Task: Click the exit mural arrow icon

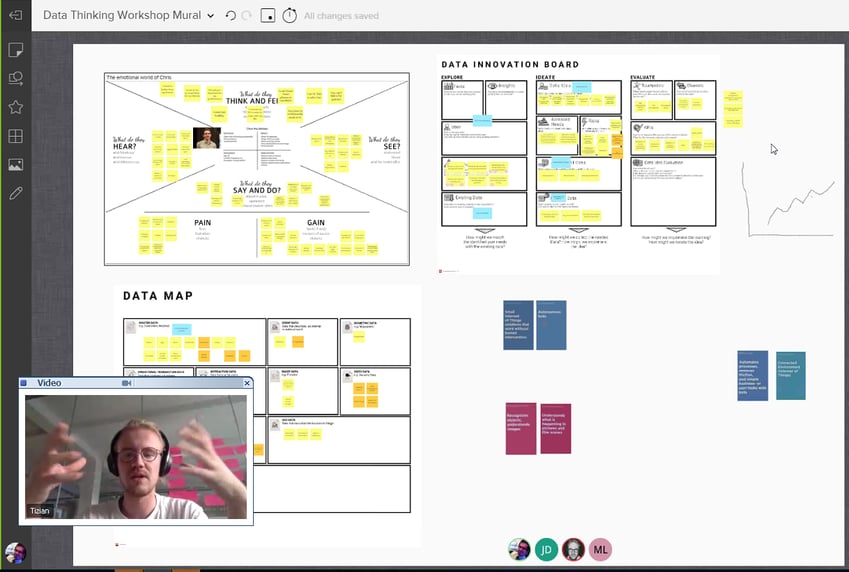Action: pos(15,15)
